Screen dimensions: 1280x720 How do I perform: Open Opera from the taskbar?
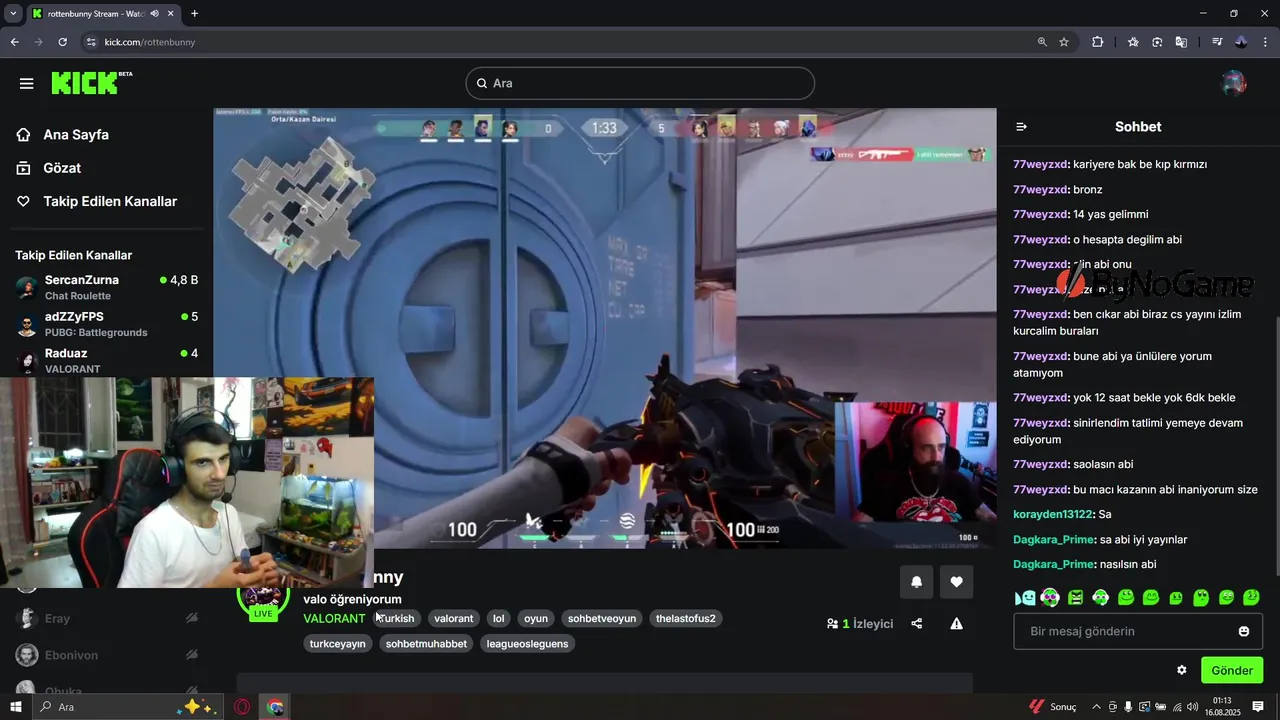click(242, 707)
